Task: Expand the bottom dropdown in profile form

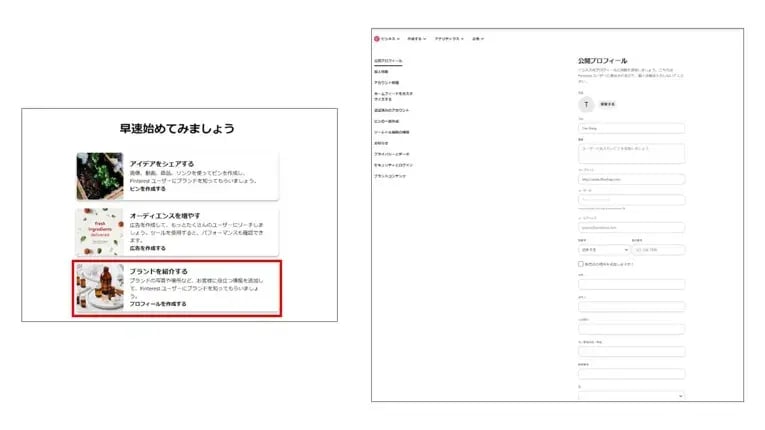Action: tap(630, 395)
